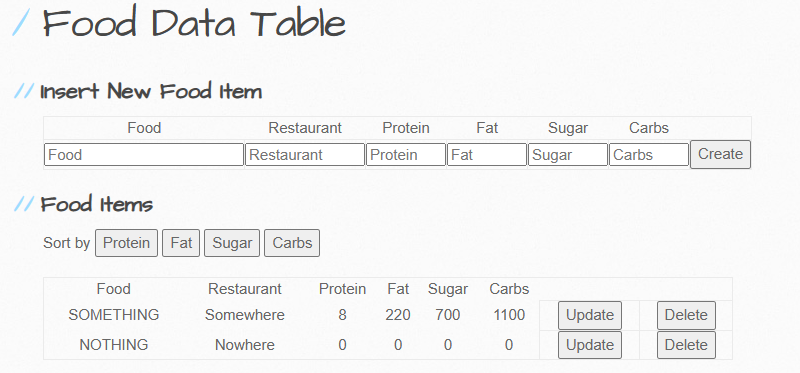The width and height of the screenshot is (800, 373).
Task: Select the Restaurant input field
Action: [x=305, y=155]
